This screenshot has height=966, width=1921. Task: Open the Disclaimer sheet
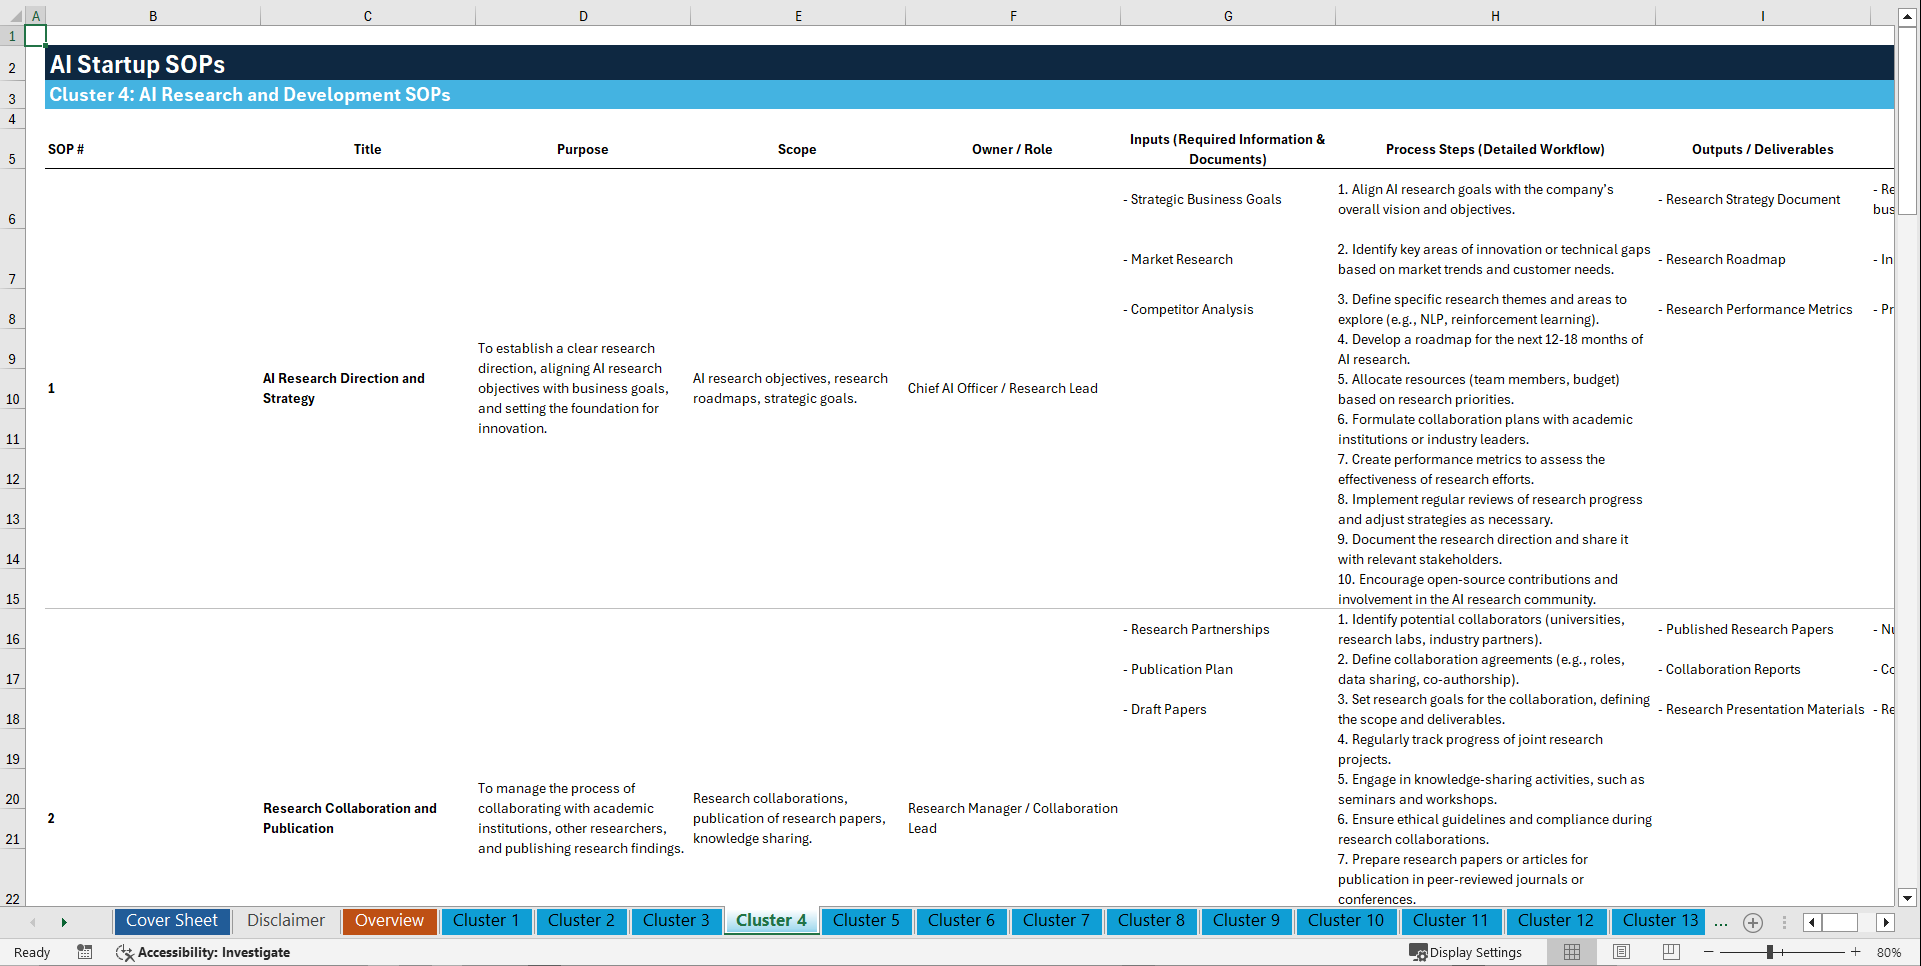pos(285,921)
